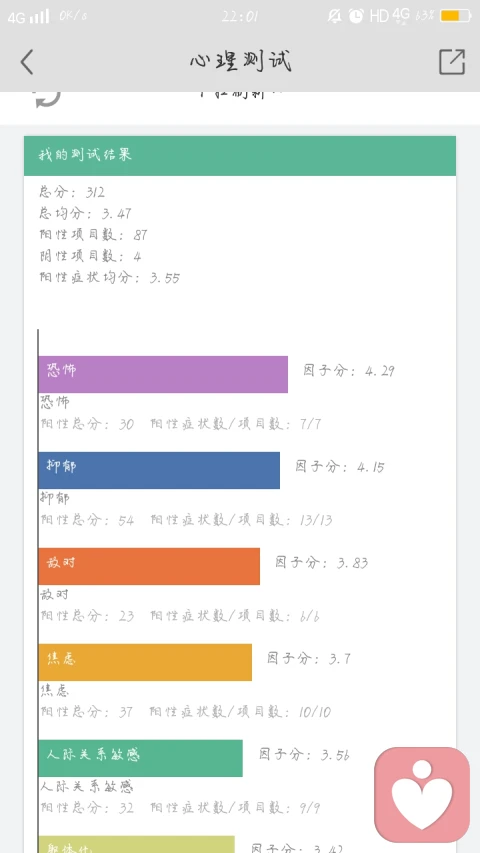Tap the 阳性症状均分 3.55 line

(x=109, y=277)
